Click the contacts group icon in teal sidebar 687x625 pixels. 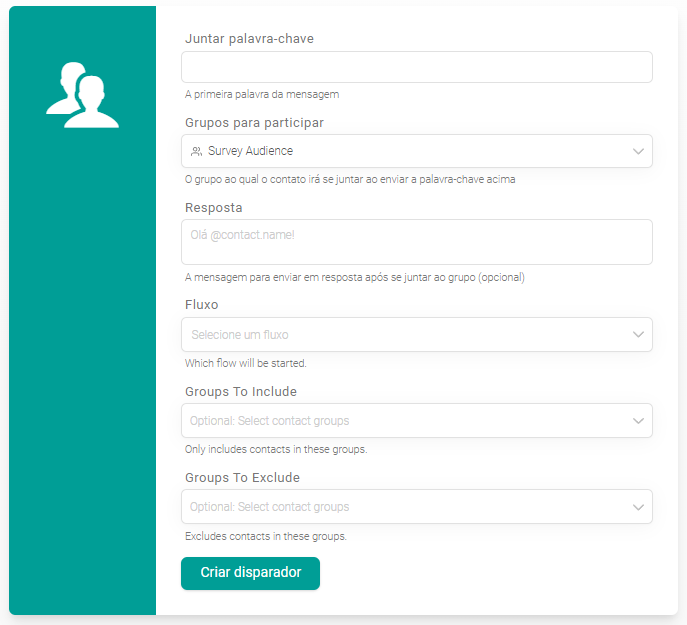(82, 96)
